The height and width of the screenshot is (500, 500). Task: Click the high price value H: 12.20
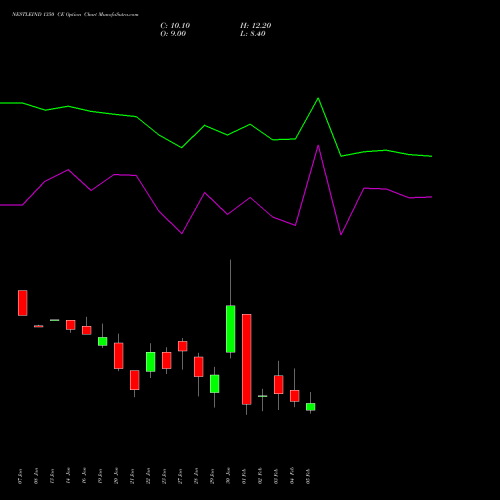255,26
